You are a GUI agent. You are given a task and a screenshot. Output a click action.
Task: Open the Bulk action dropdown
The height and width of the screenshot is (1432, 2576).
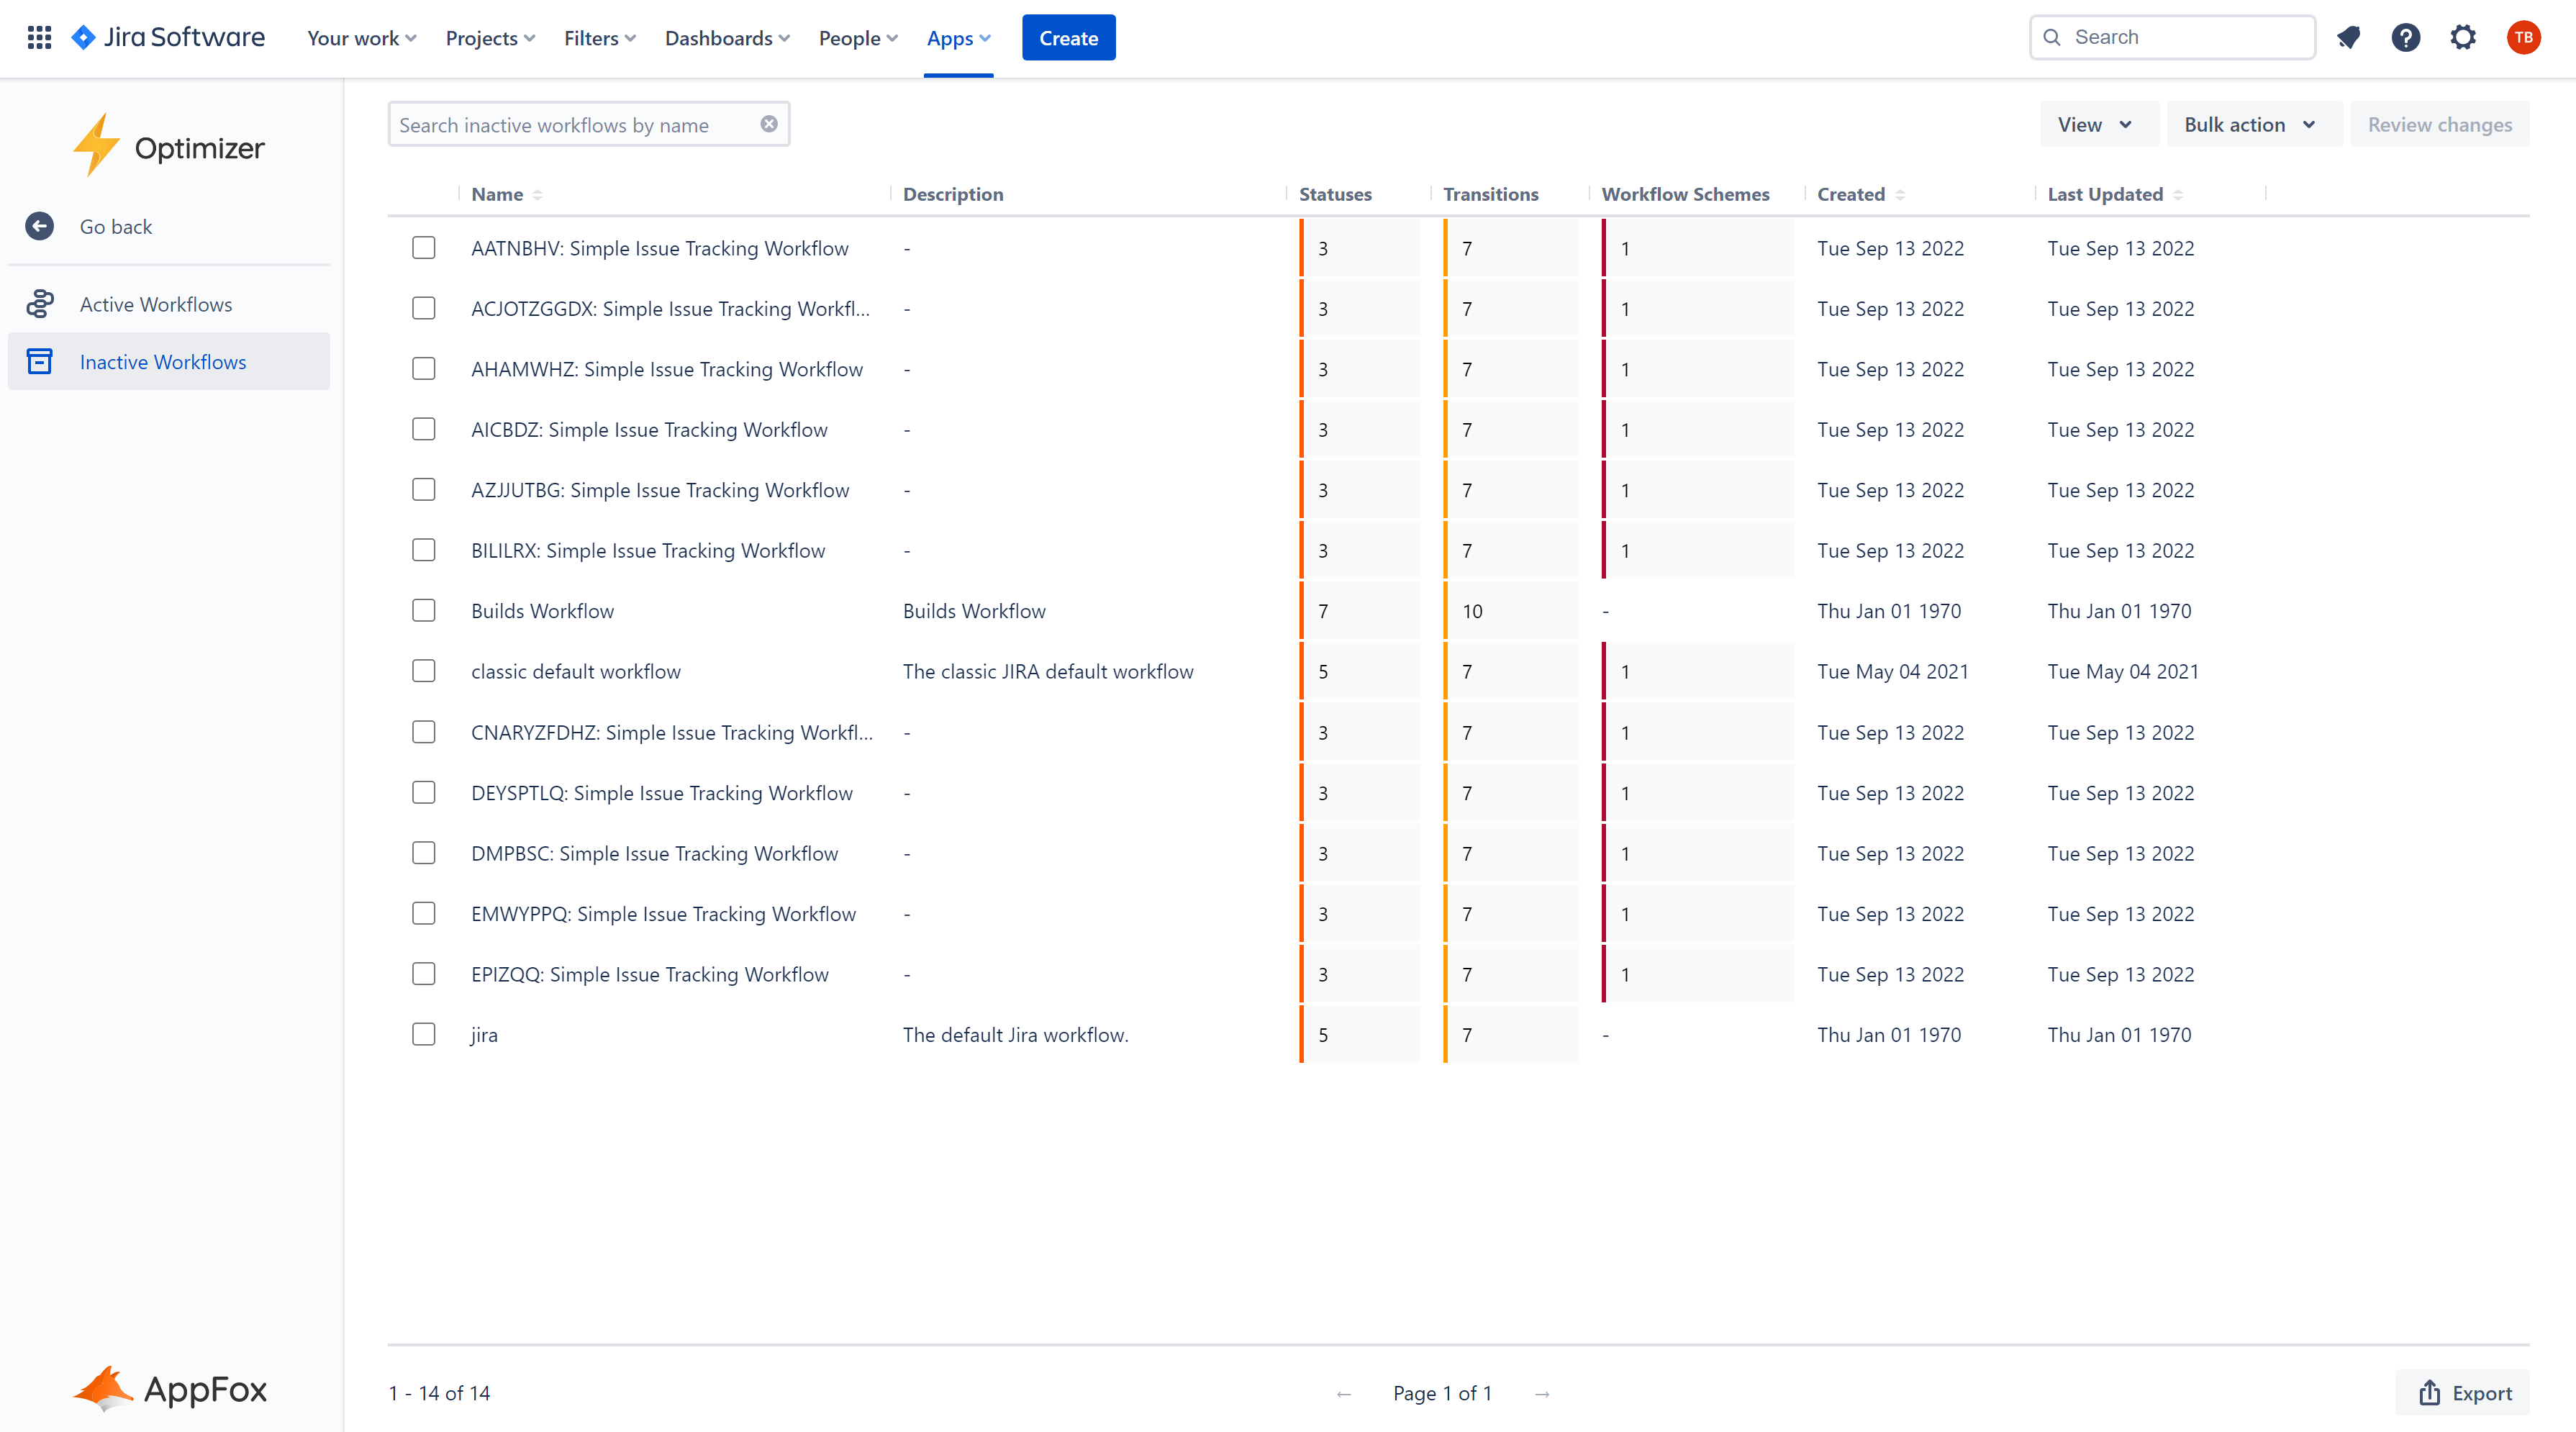pyautogui.click(x=2250, y=125)
